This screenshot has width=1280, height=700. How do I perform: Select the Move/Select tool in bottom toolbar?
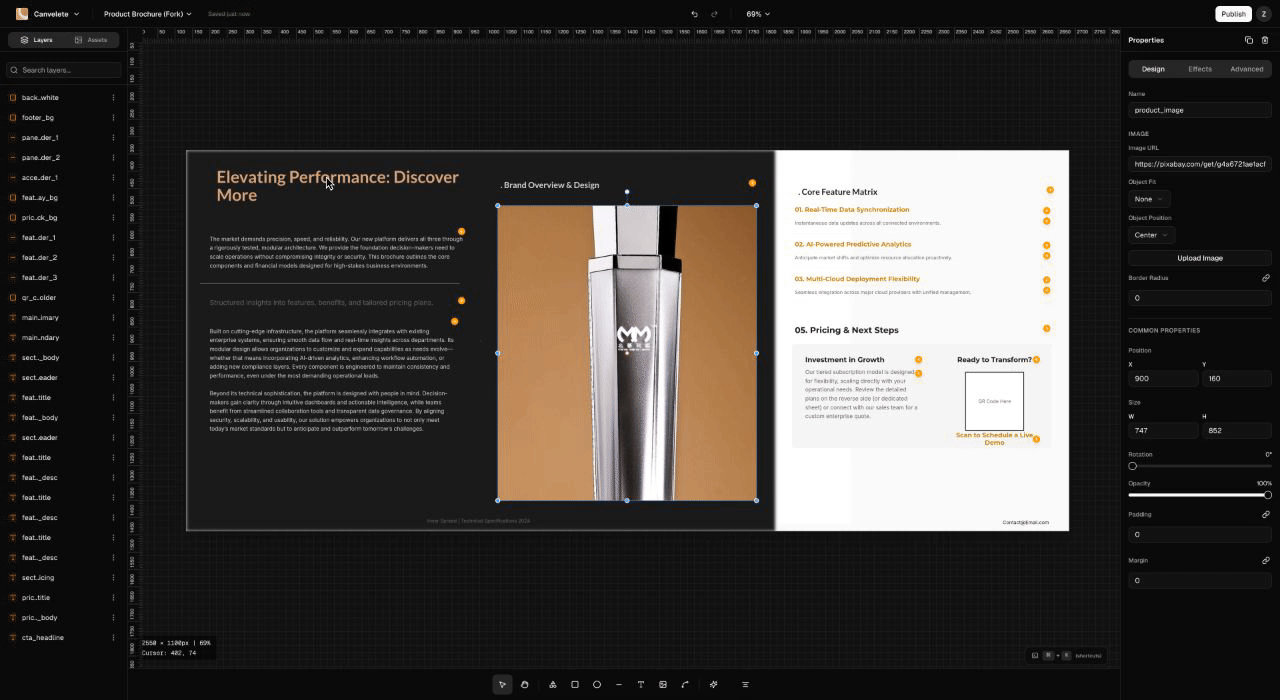(502, 684)
